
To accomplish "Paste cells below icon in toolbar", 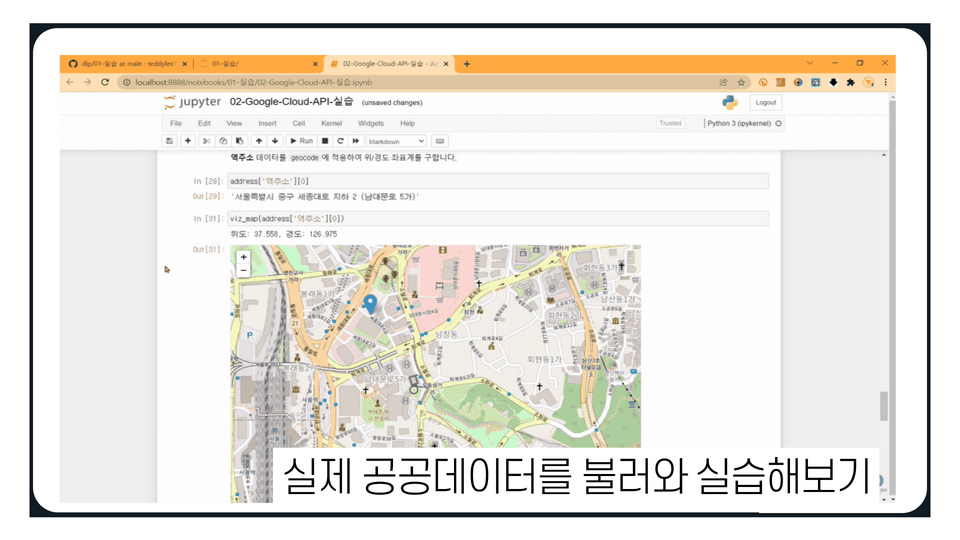I will pyautogui.click(x=240, y=141).
